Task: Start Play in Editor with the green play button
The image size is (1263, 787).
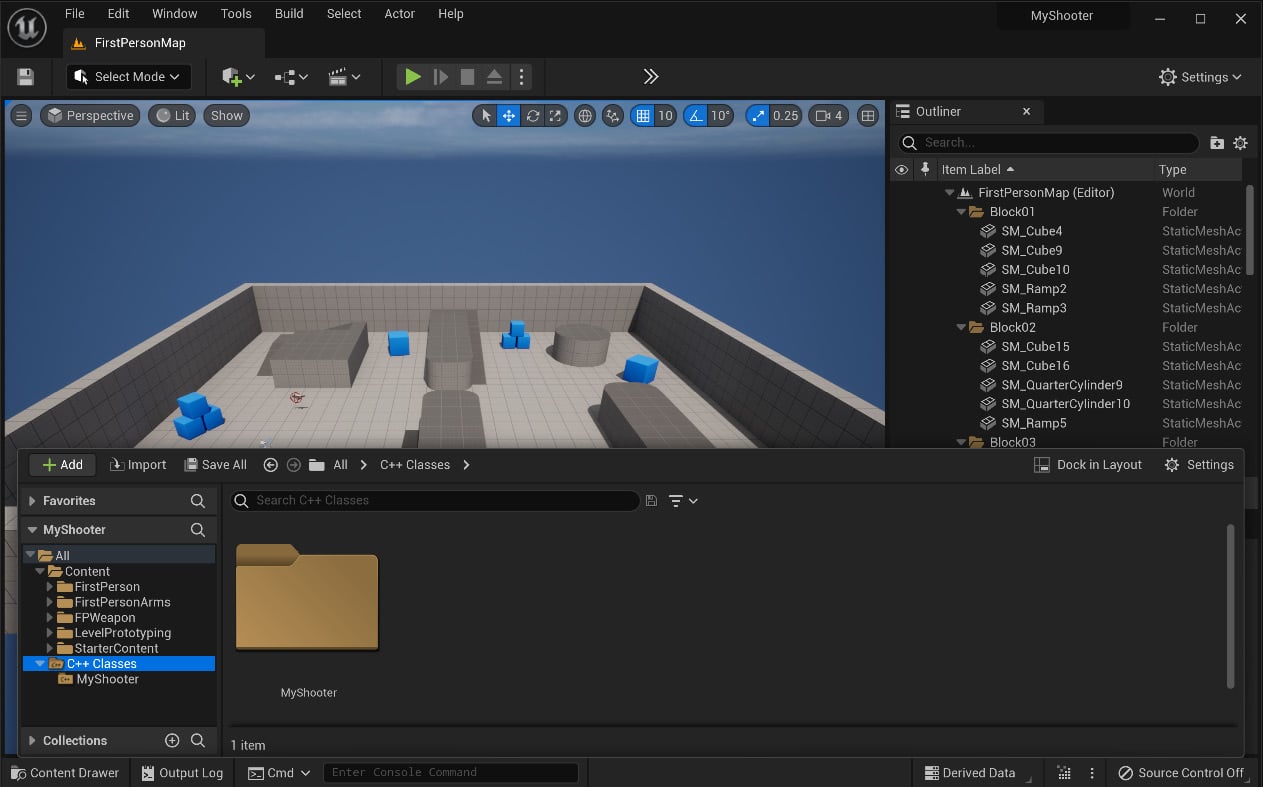Action: 412,77
